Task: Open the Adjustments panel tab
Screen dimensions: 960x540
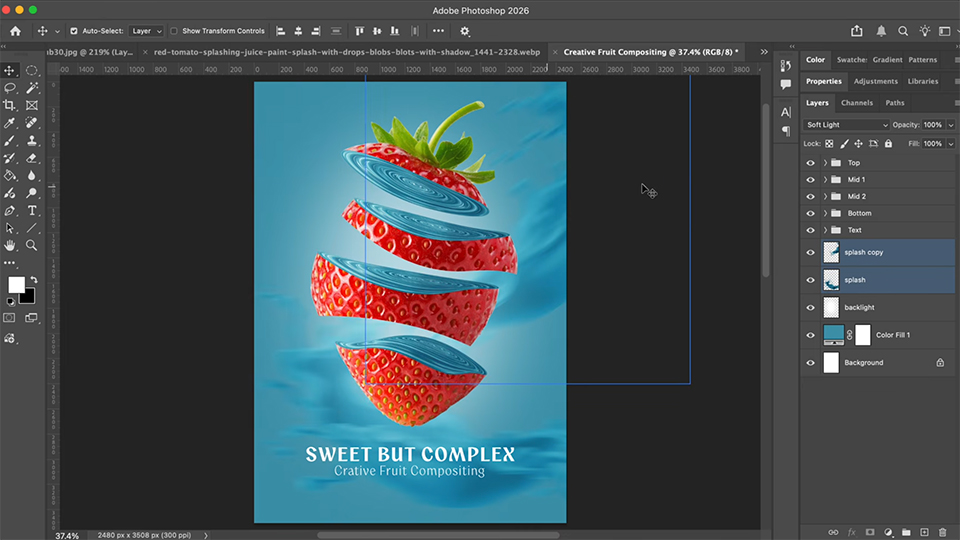Action: click(875, 81)
